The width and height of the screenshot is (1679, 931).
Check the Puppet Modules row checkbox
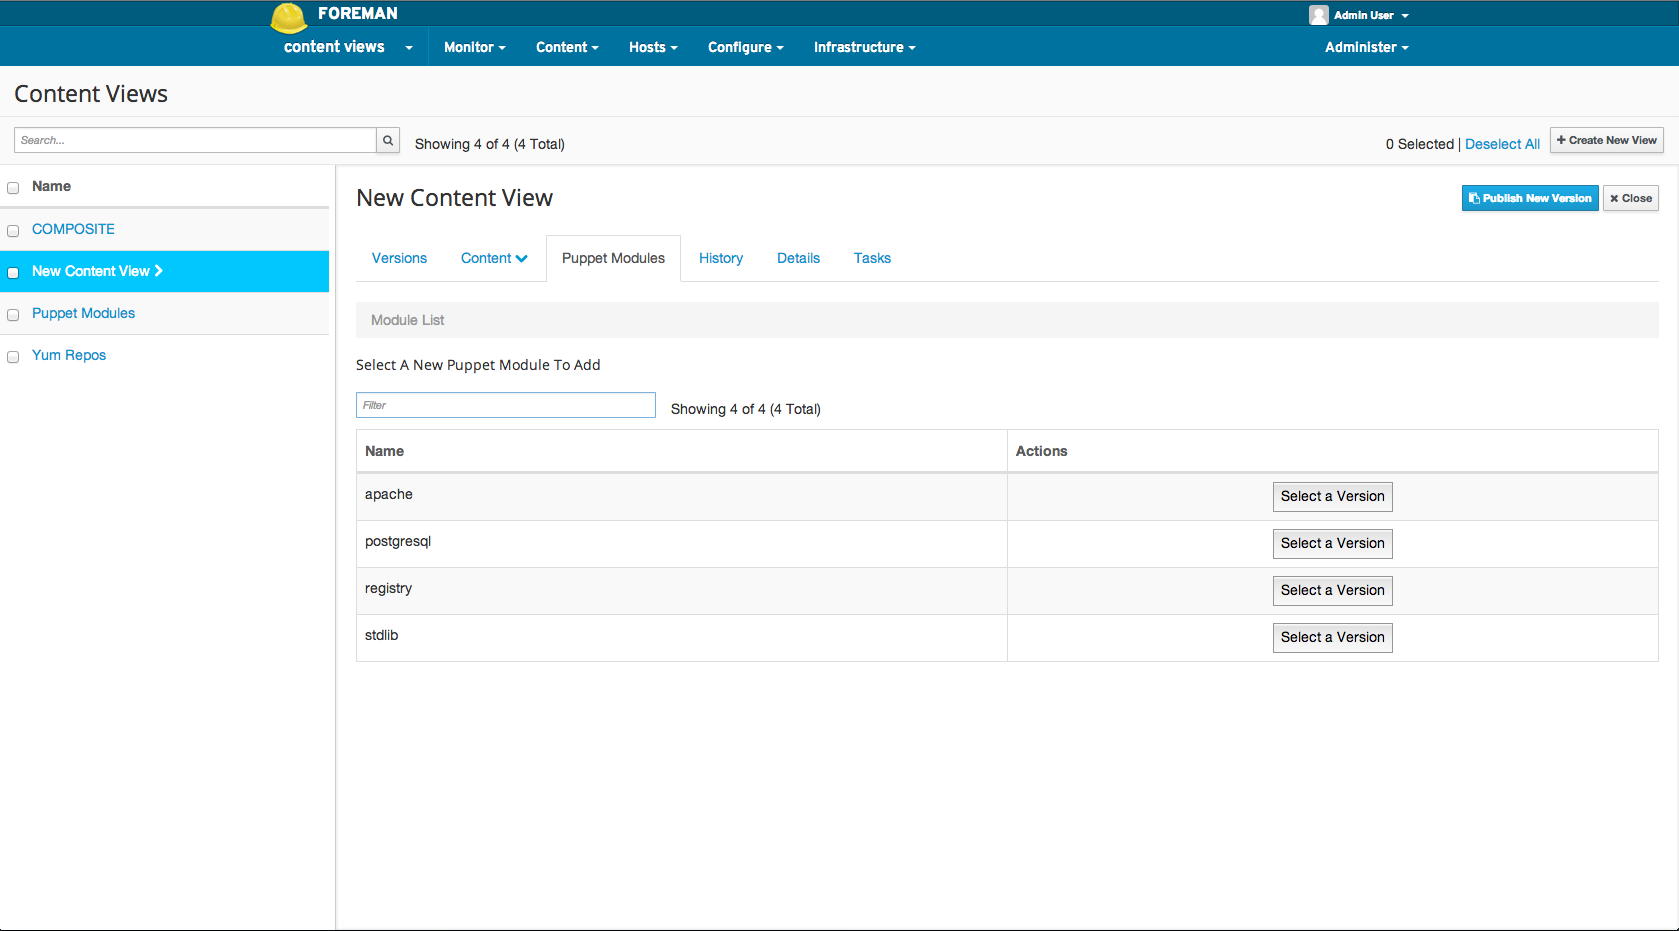point(13,315)
